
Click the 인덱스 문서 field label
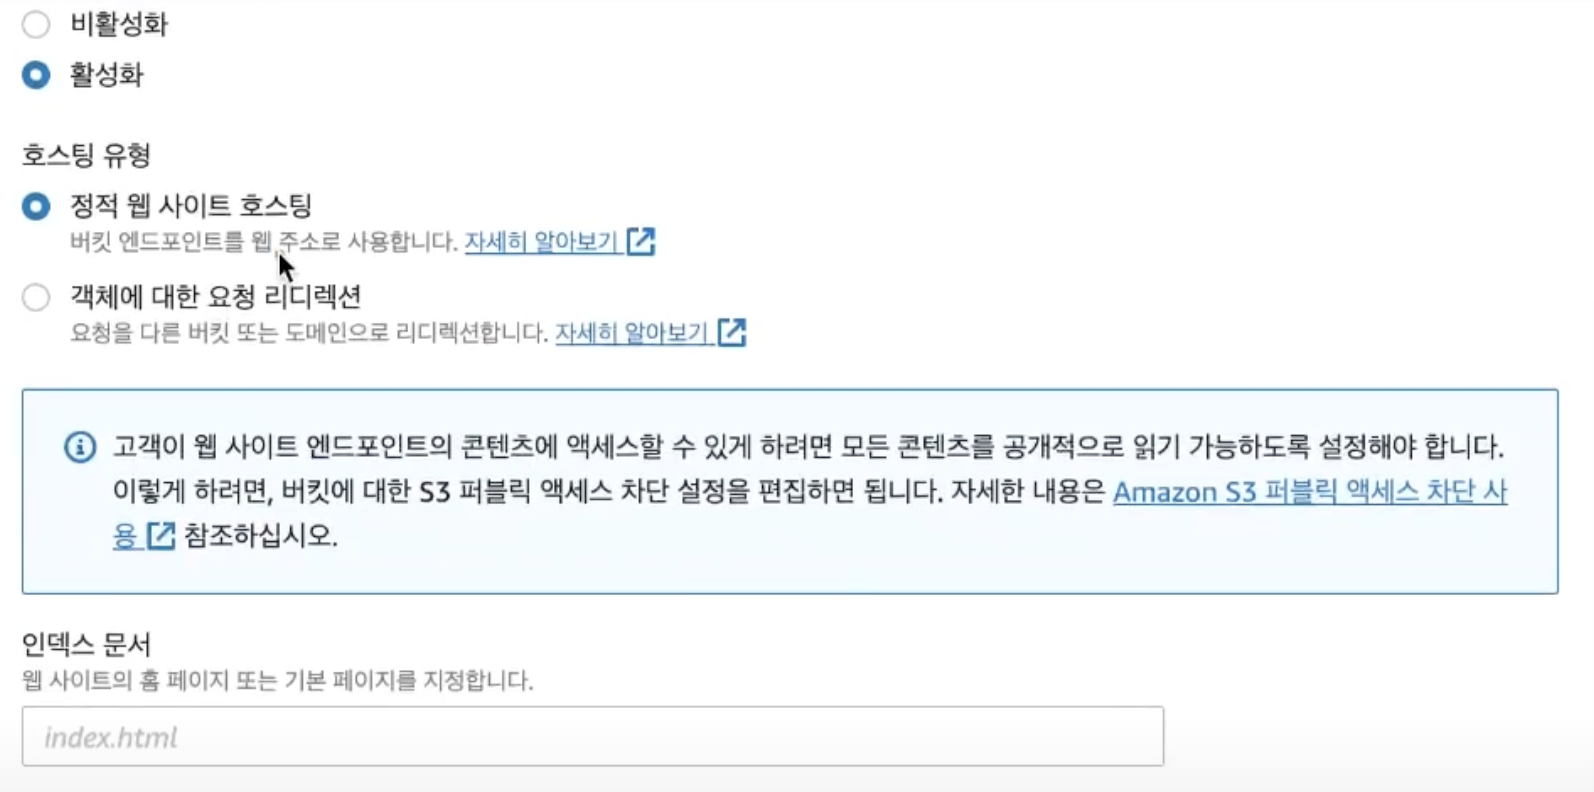(86, 644)
